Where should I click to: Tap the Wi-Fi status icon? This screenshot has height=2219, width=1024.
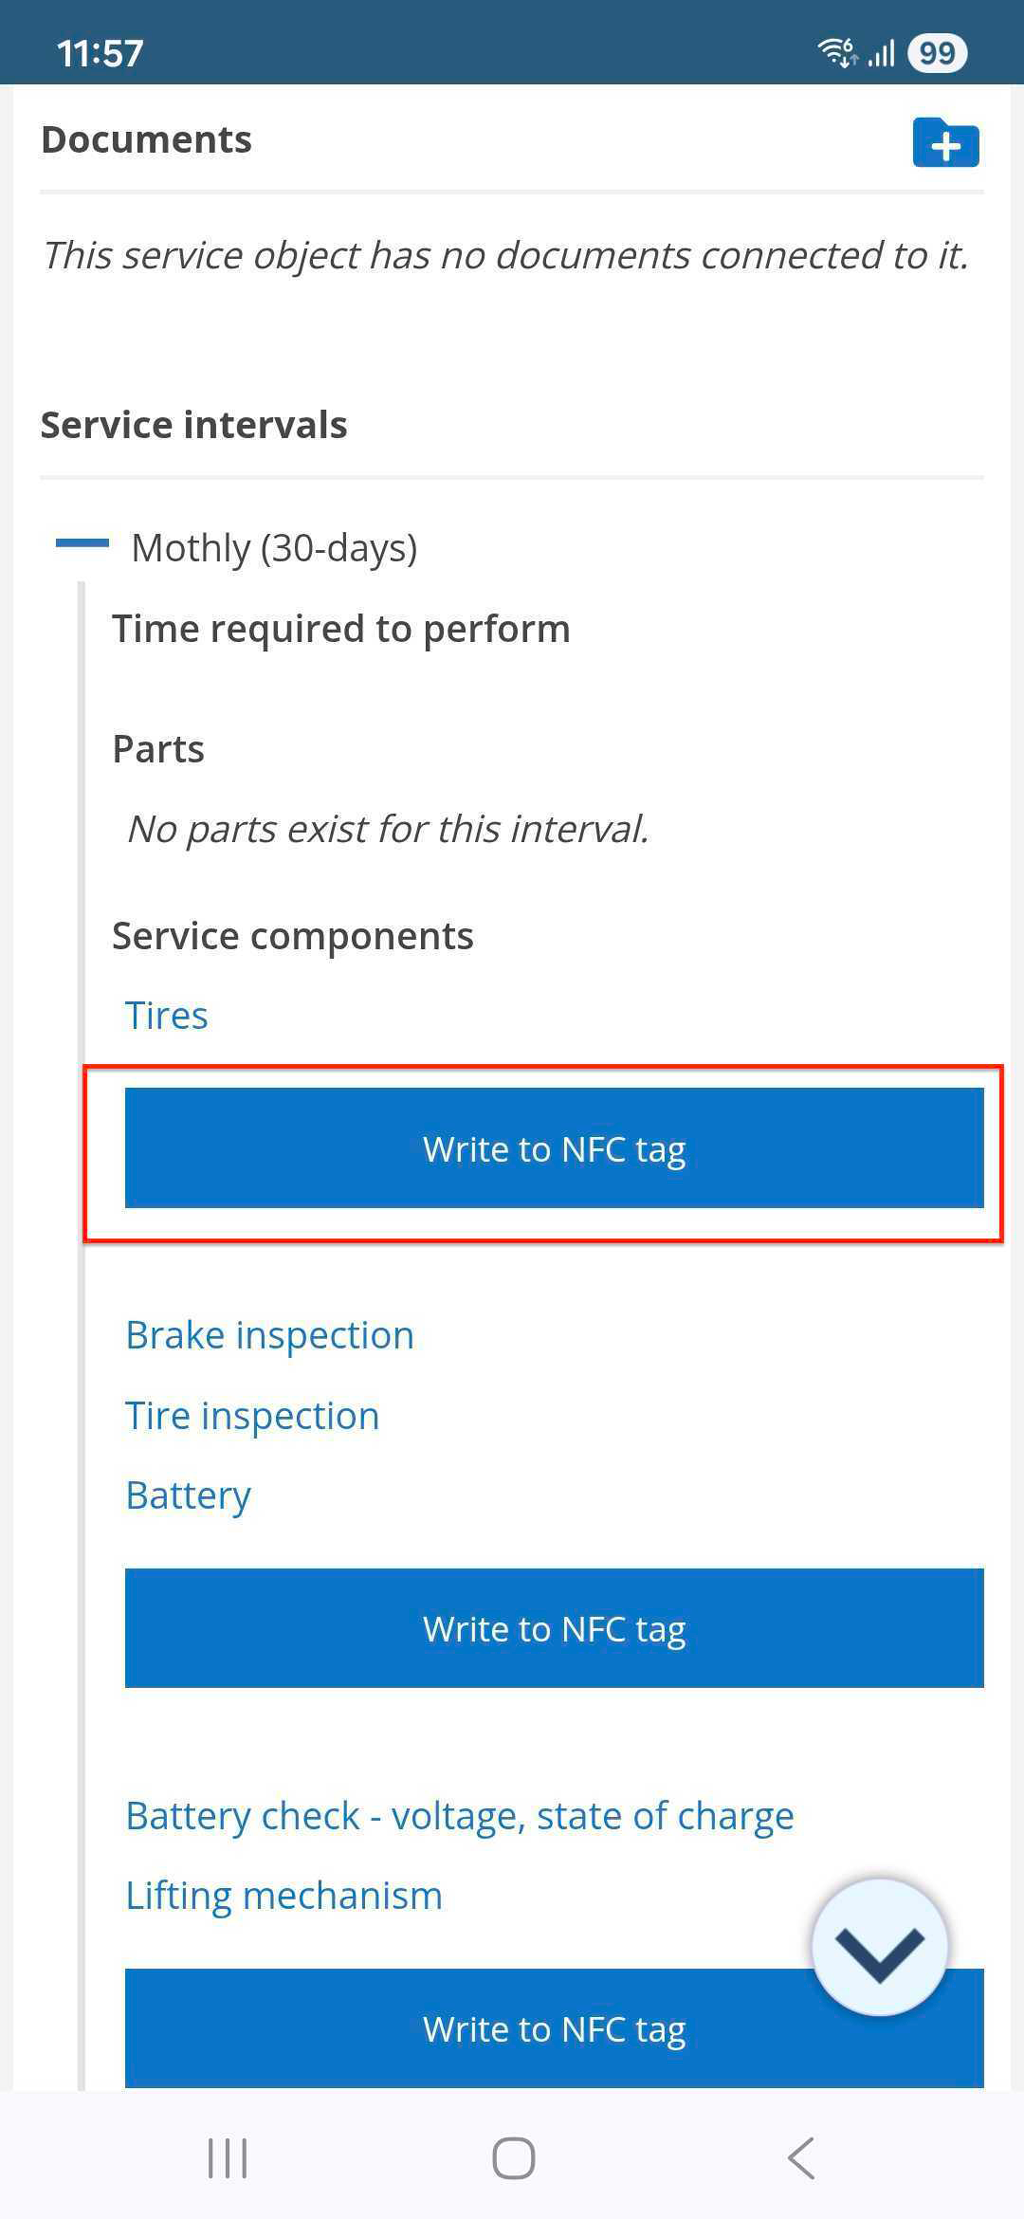pos(836,51)
